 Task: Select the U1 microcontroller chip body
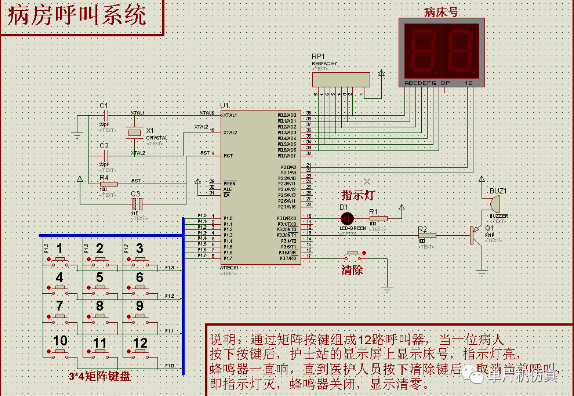pyautogui.click(x=260, y=187)
